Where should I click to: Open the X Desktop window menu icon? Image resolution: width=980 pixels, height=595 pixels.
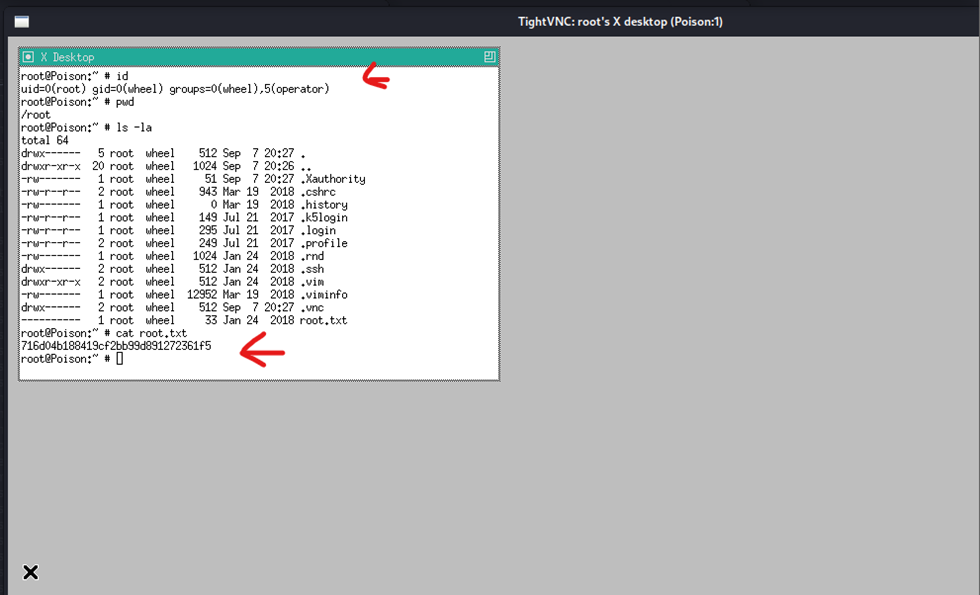pyautogui.click(x=28, y=57)
